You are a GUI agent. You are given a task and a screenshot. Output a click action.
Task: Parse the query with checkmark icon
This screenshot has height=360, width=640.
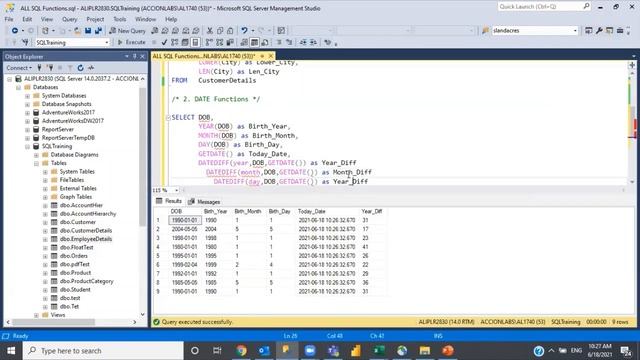(x=164, y=42)
